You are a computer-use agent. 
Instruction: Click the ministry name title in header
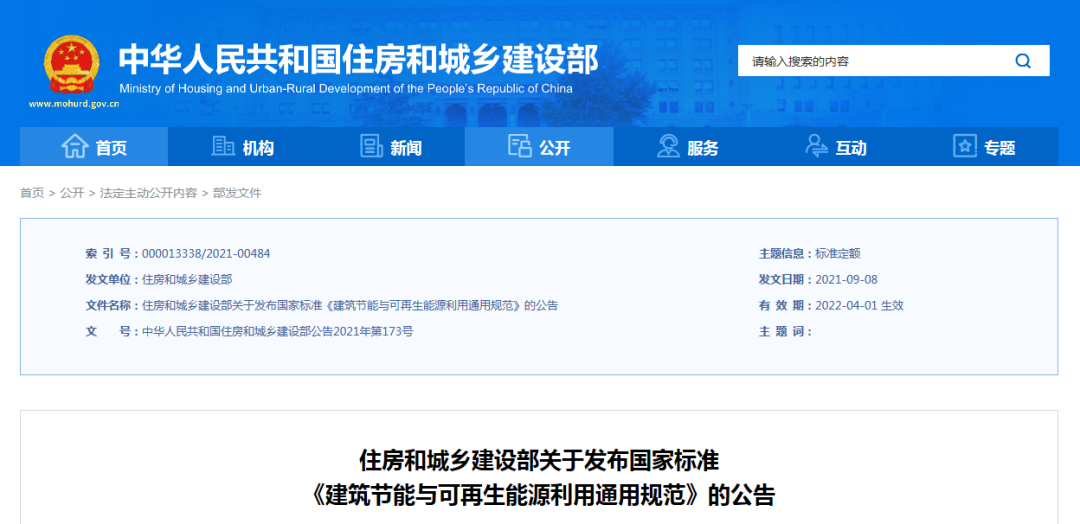click(358, 60)
